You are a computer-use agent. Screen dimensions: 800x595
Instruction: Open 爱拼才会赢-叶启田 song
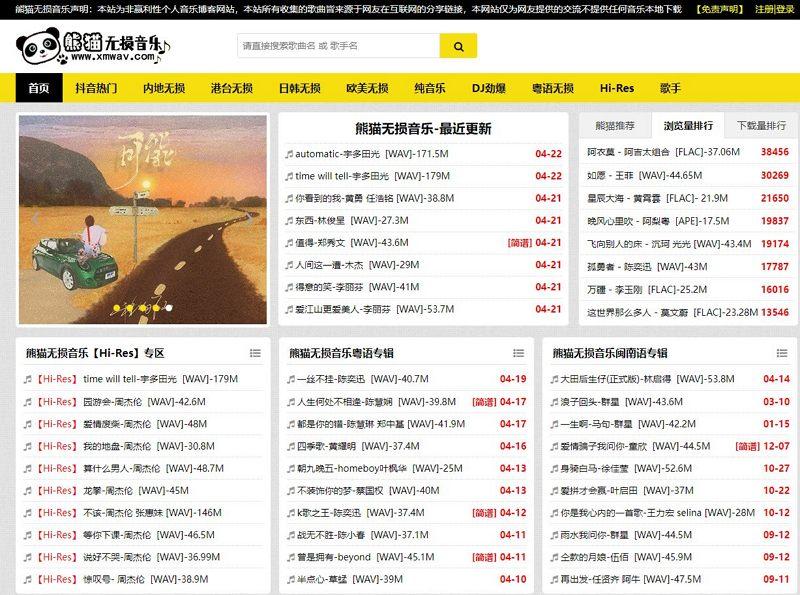[627, 490]
